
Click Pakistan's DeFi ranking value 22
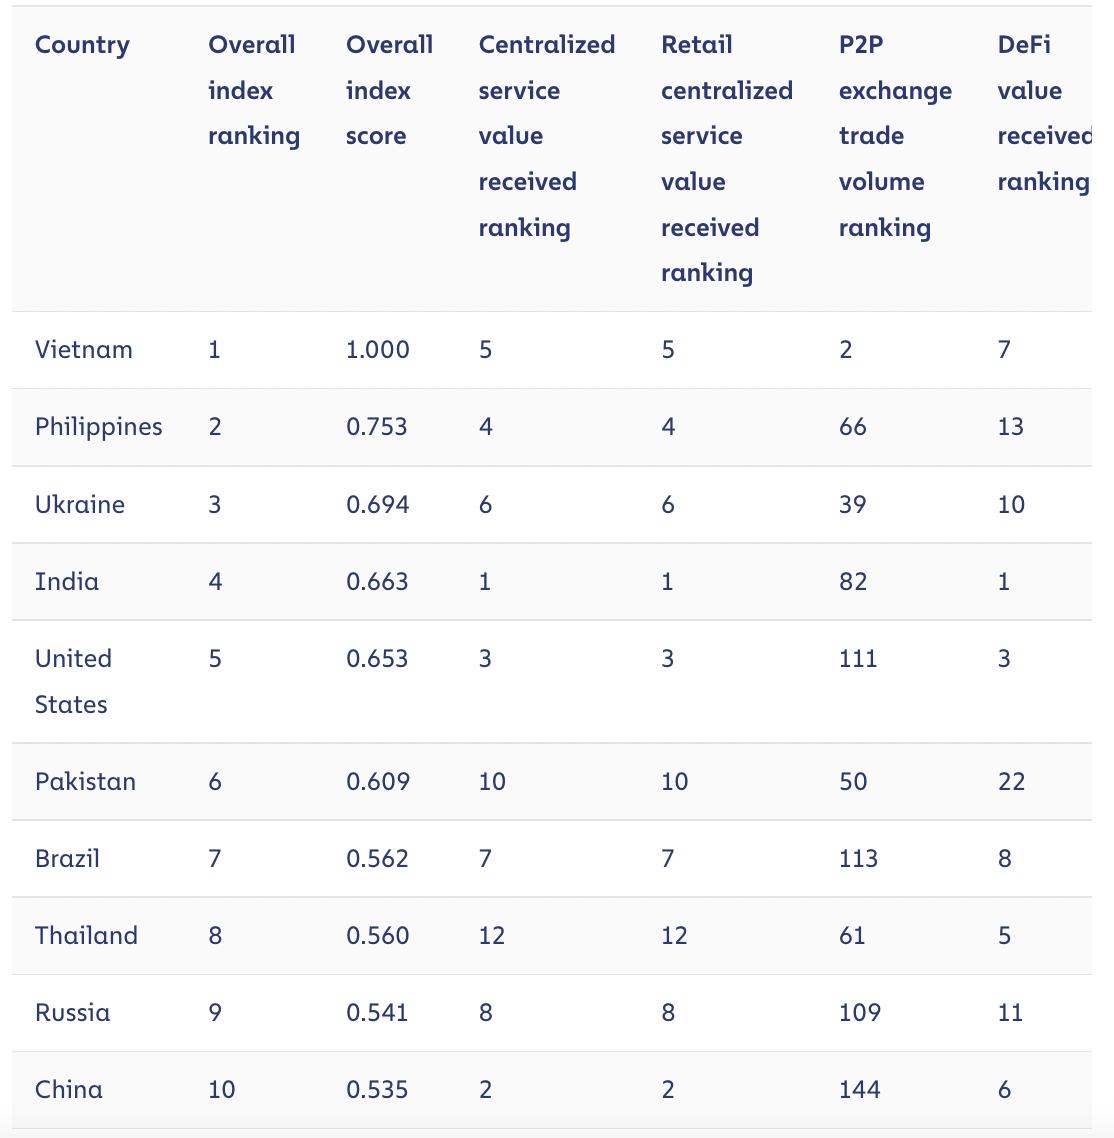pos(1011,782)
